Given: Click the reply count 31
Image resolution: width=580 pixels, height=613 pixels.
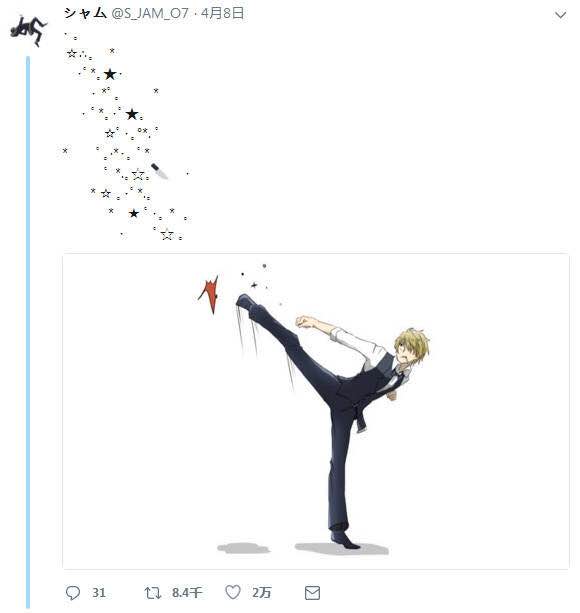Looking at the screenshot, I should [x=99, y=593].
